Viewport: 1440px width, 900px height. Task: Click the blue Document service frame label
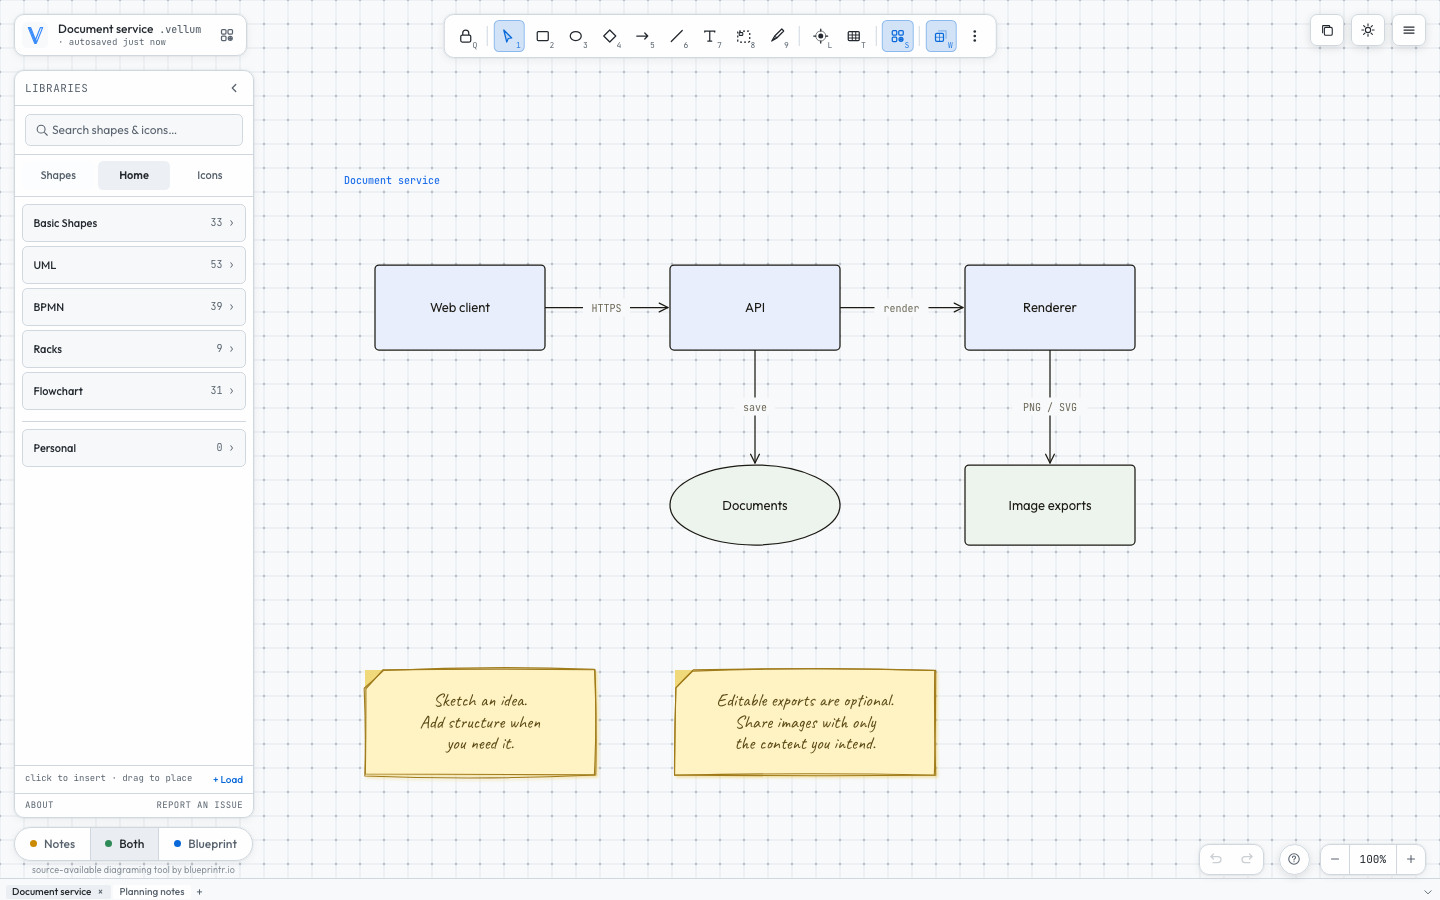coord(392,181)
